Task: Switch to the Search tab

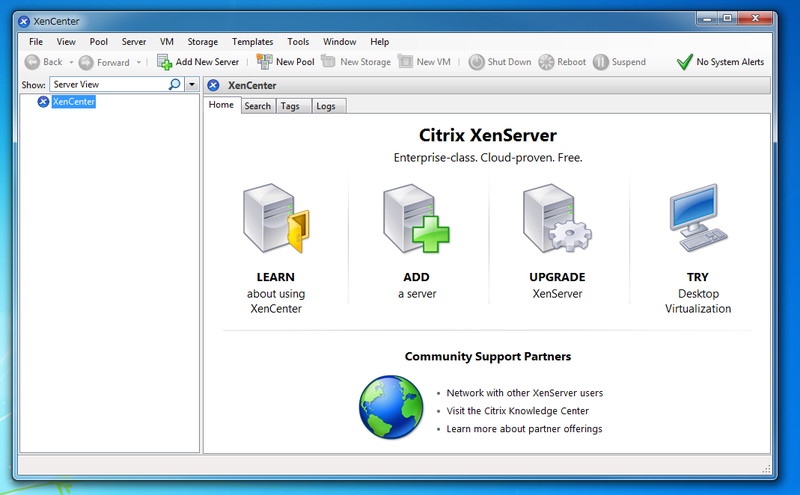Action: (x=258, y=106)
